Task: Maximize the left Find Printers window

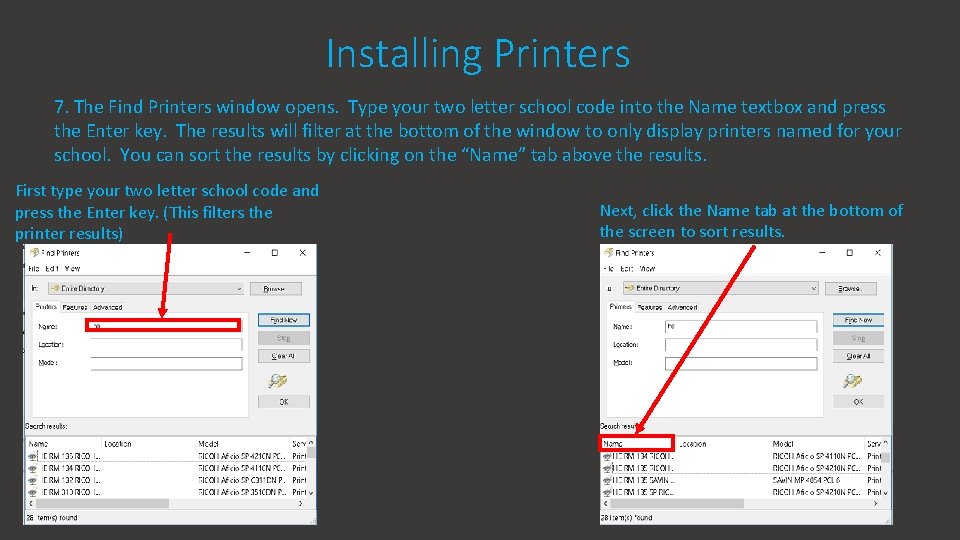Action: point(275,253)
